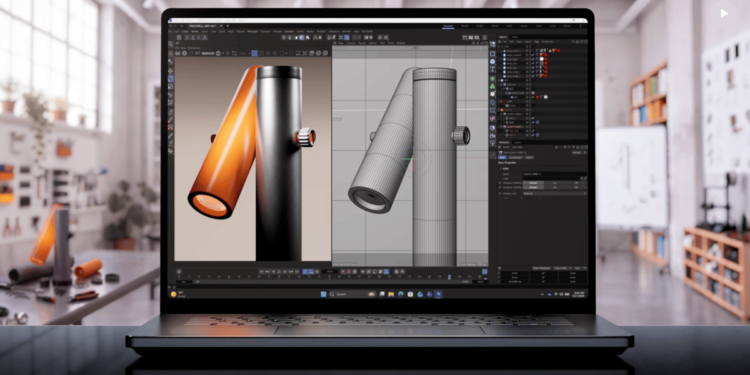Screen dimensions: 750x375
Task: Toggle the Z-axis lock icon
Action: tap(199, 37)
